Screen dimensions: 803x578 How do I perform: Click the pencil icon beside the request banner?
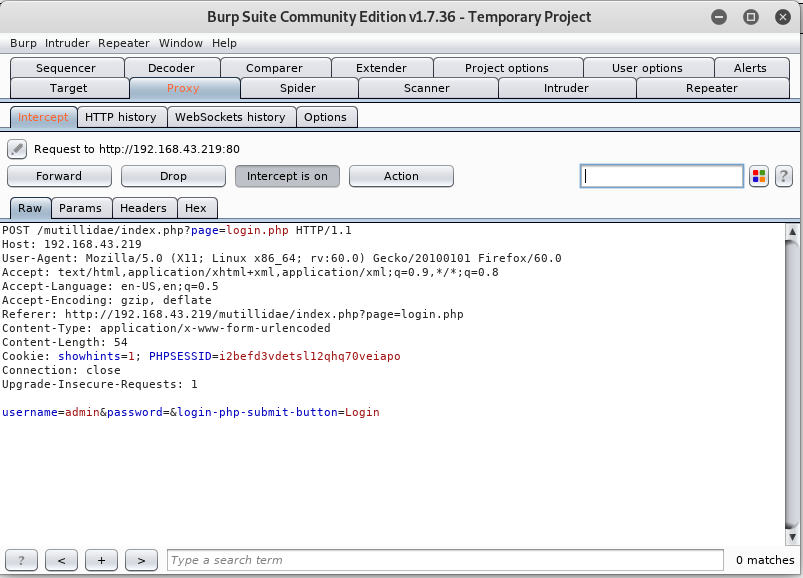tap(16, 148)
